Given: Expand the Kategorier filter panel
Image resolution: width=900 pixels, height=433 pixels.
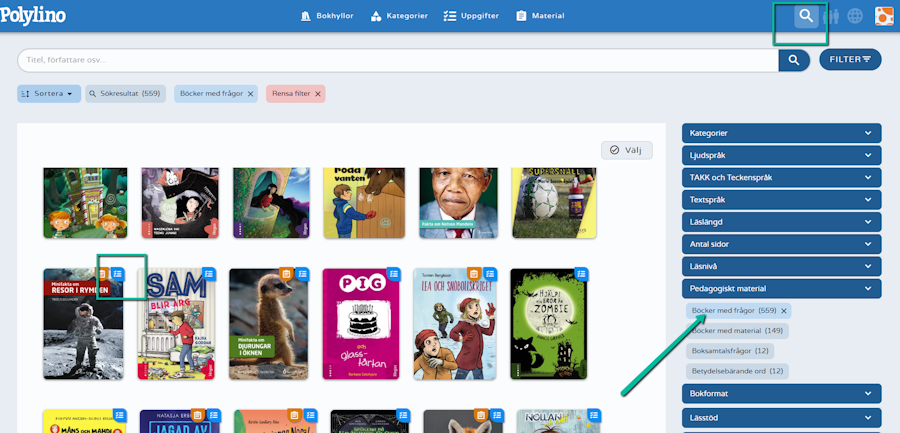Looking at the screenshot, I should pos(781,133).
